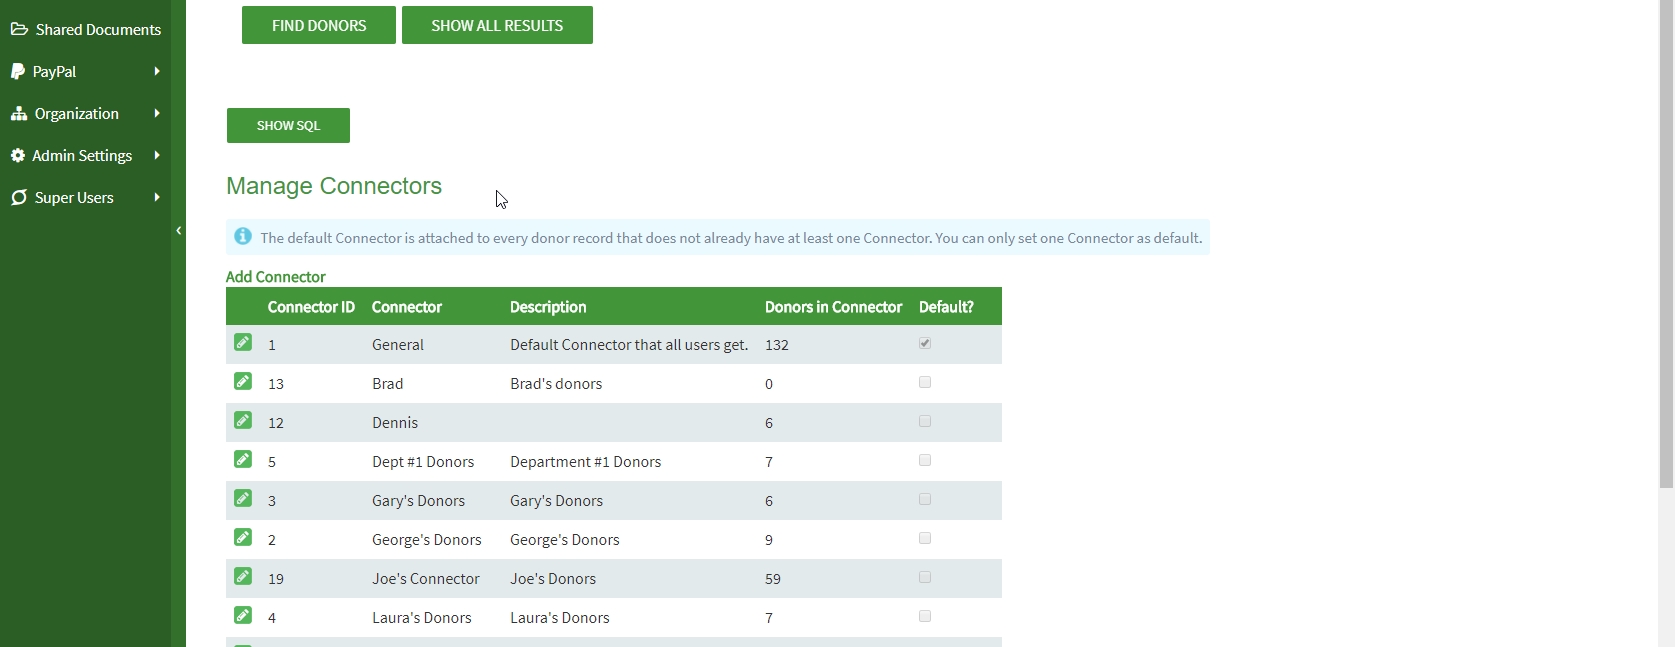The width and height of the screenshot is (1675, 647).
Task: Click the PayPal logo icon
Action: click(18, 71)
